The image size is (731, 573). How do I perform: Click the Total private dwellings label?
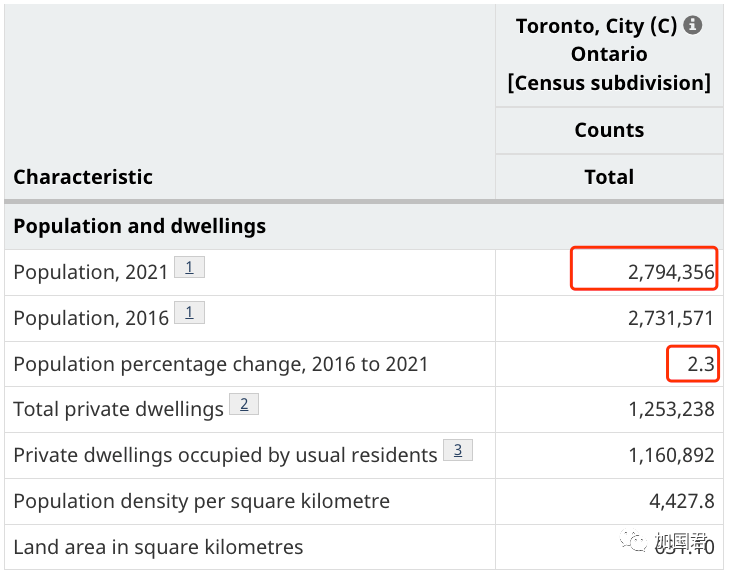118,409
